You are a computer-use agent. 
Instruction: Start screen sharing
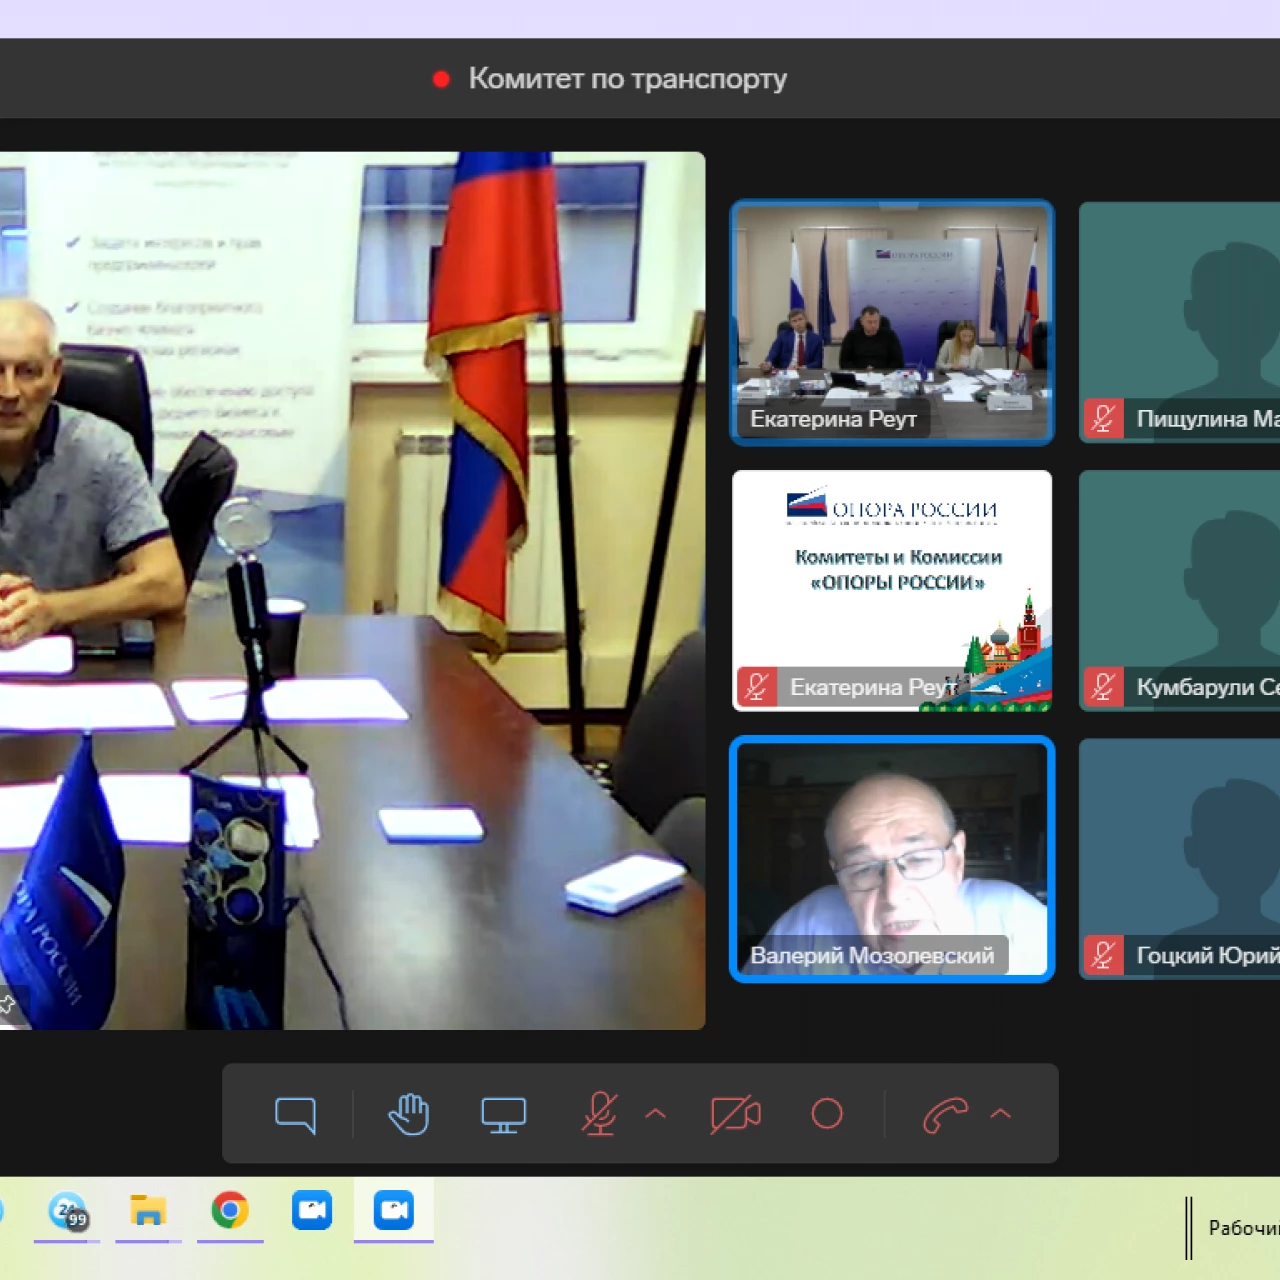point(503,1114)
